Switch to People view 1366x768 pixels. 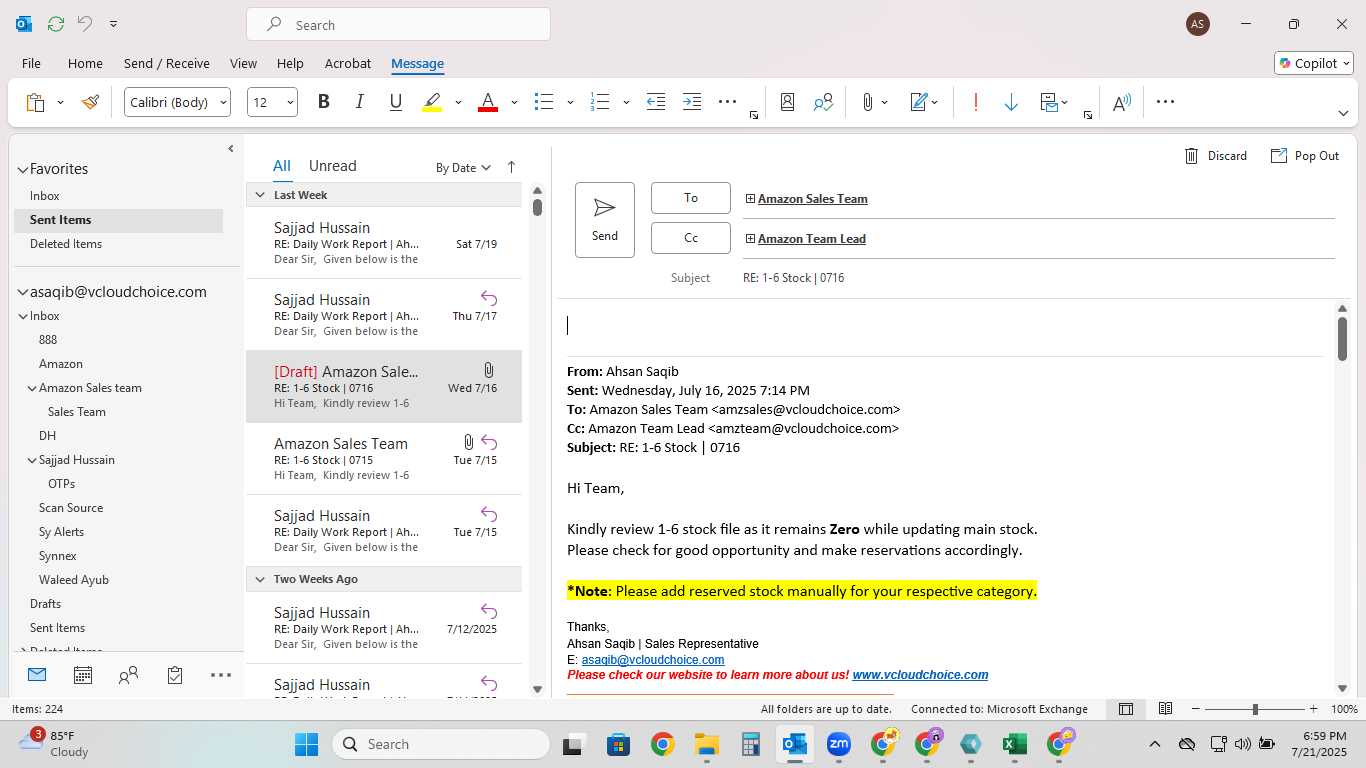pos(128,676)
